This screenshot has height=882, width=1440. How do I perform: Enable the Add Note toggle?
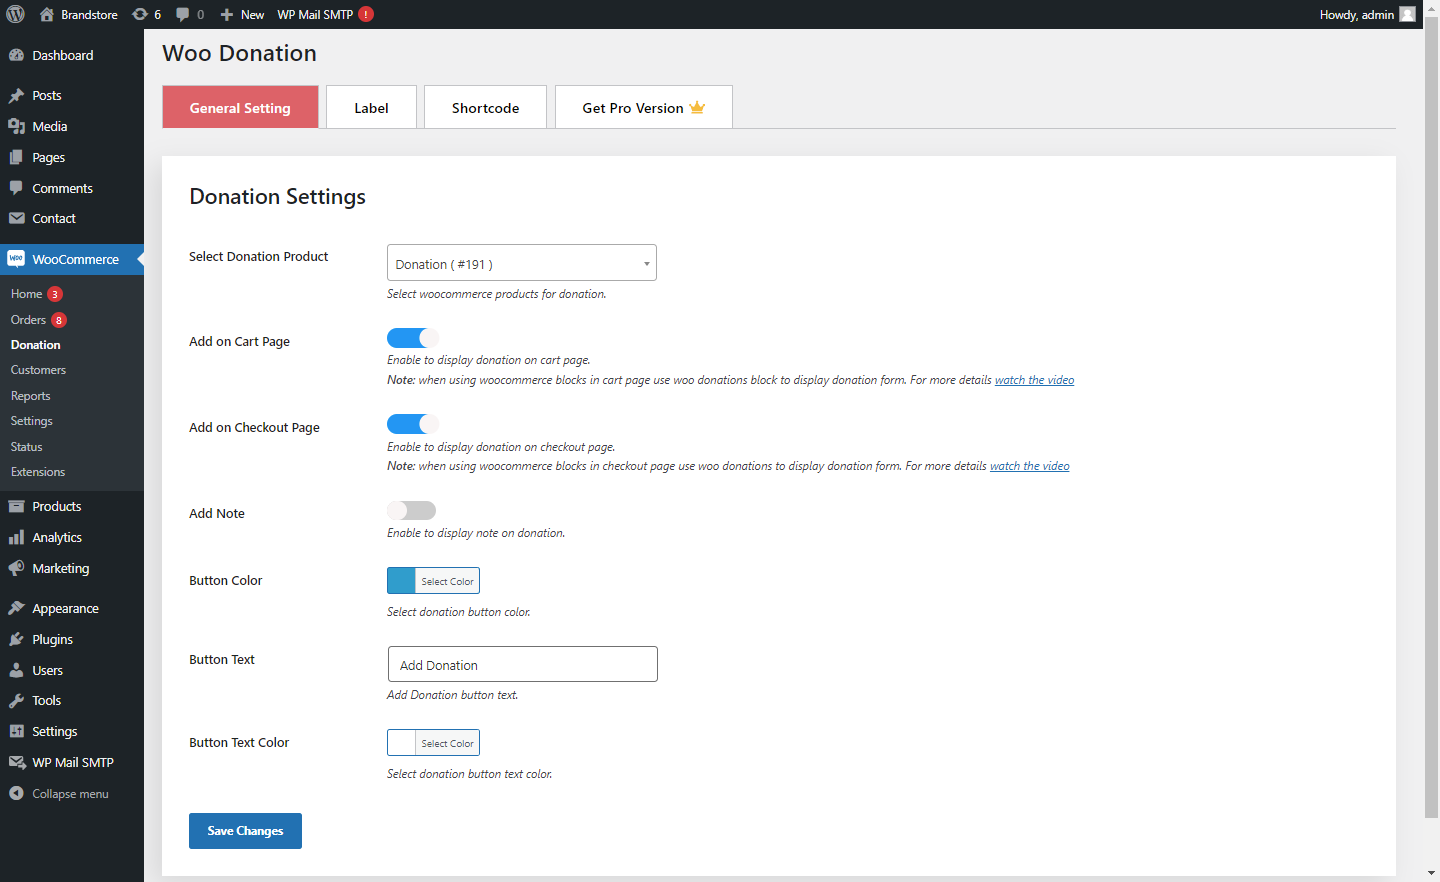tap(412, 510)
